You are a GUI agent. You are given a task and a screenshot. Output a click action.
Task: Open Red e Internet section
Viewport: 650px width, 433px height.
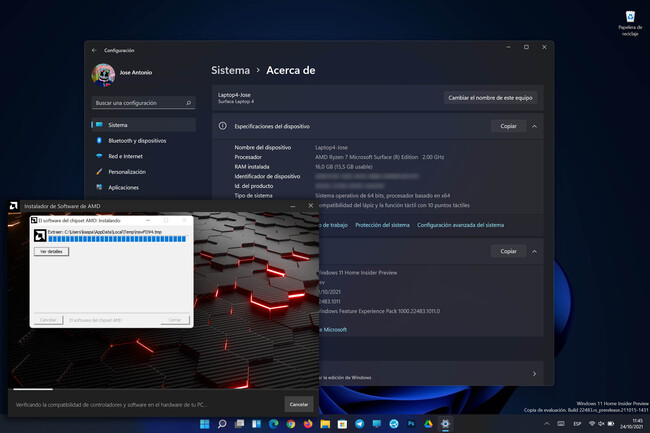(x=143, y=156)
